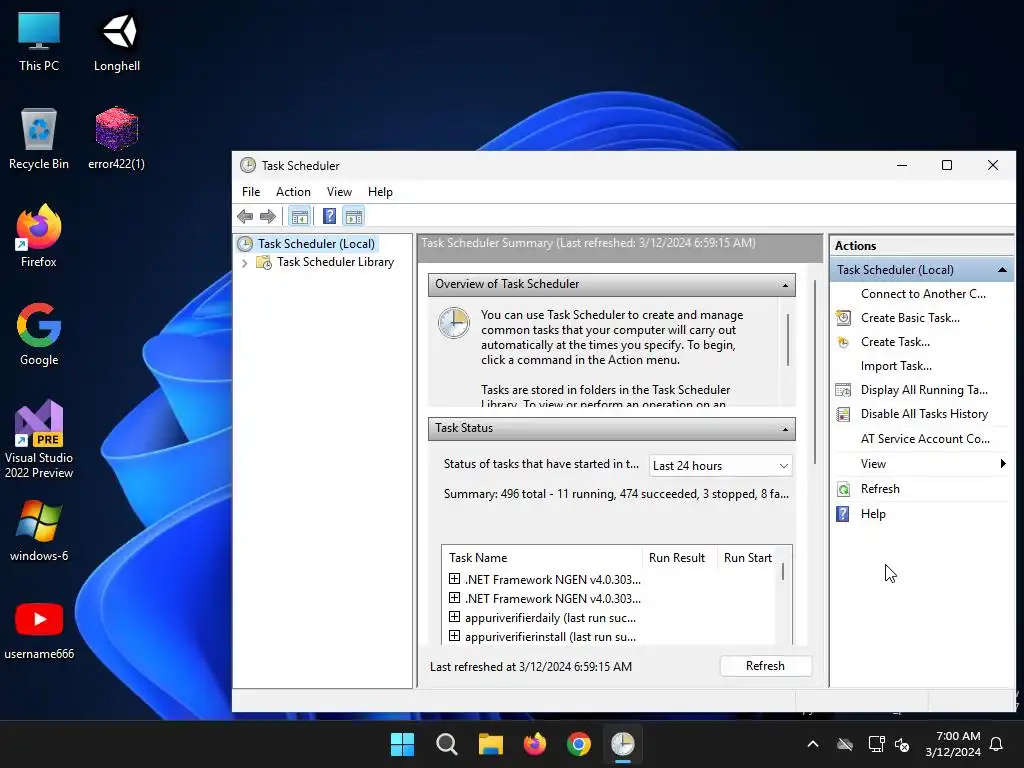Expand the Task Scheduler Library node arrow
This screenshot has height=768, width=1024.
244,263
